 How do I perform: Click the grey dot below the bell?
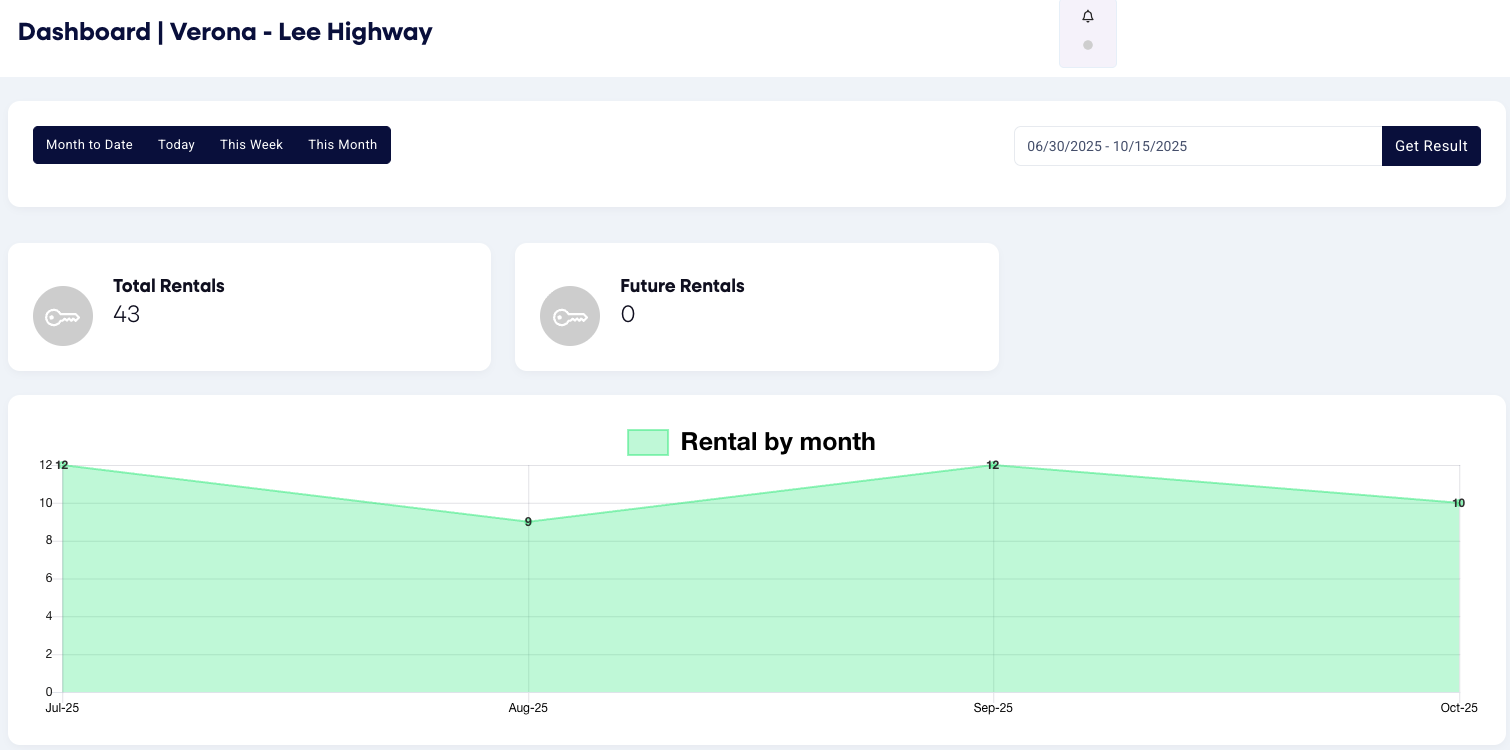[1088, 45]
